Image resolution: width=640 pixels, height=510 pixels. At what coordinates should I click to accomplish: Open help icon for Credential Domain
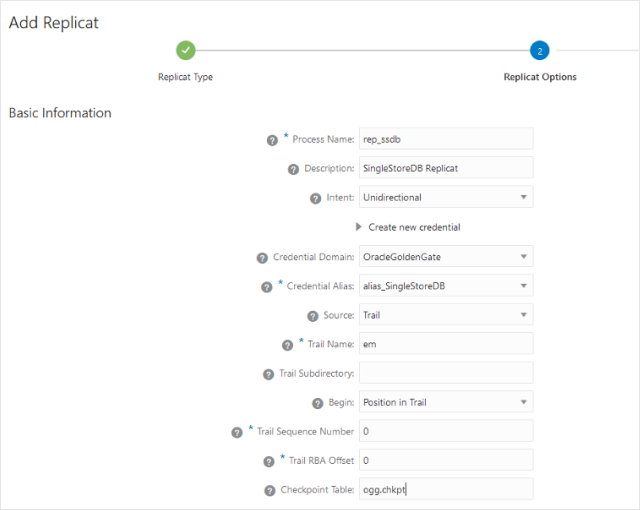tap(262, 258)
